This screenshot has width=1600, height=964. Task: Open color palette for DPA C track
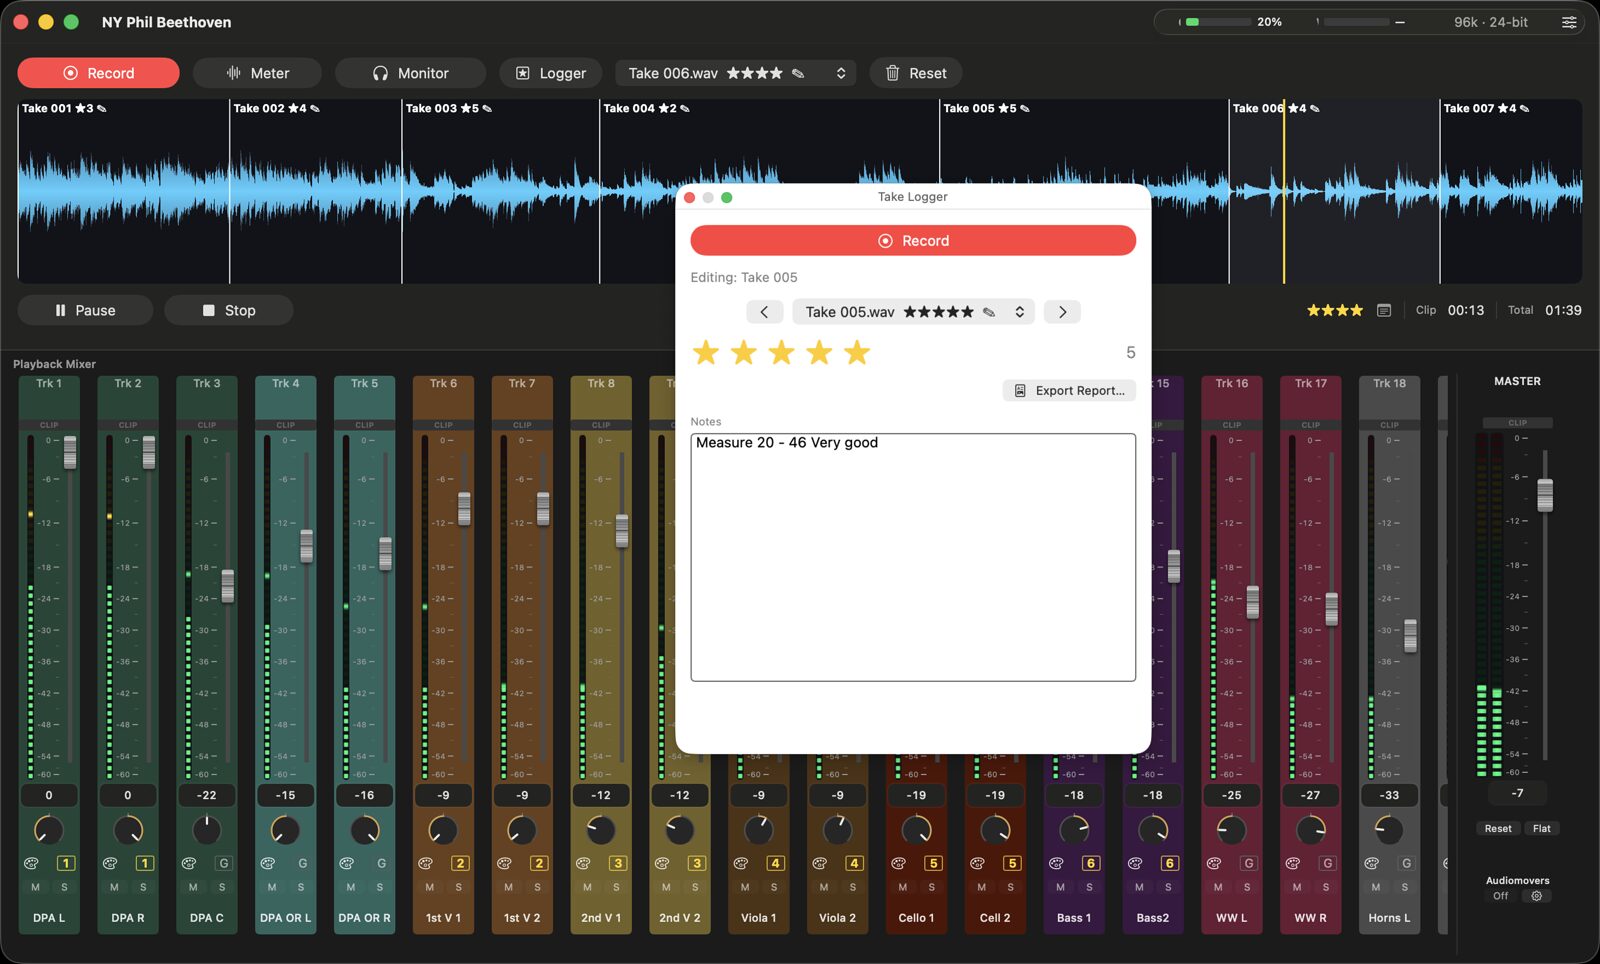pos(189,863)
